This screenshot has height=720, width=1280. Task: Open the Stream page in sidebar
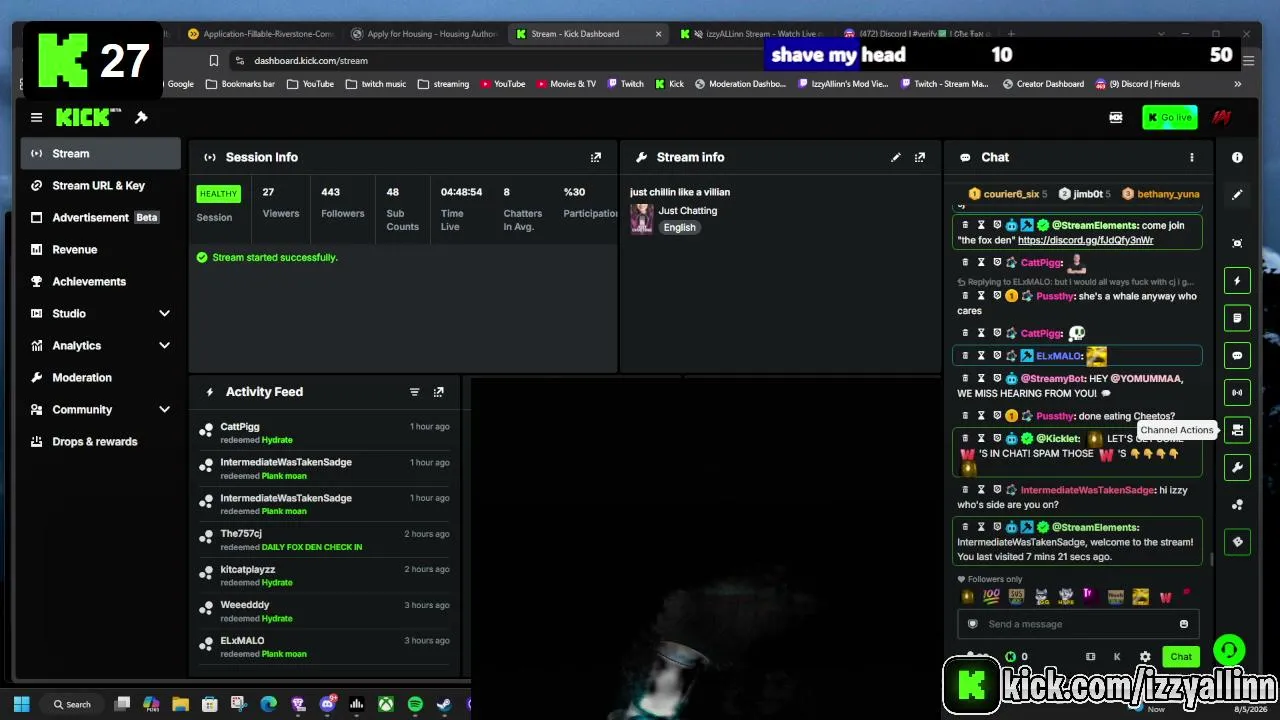coord(100,154)
